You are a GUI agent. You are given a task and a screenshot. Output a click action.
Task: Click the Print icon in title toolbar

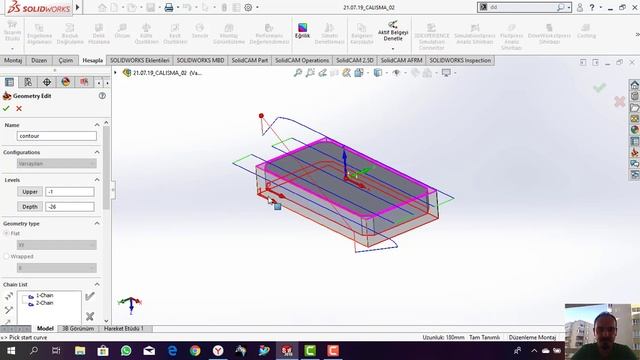coord(169,7)
